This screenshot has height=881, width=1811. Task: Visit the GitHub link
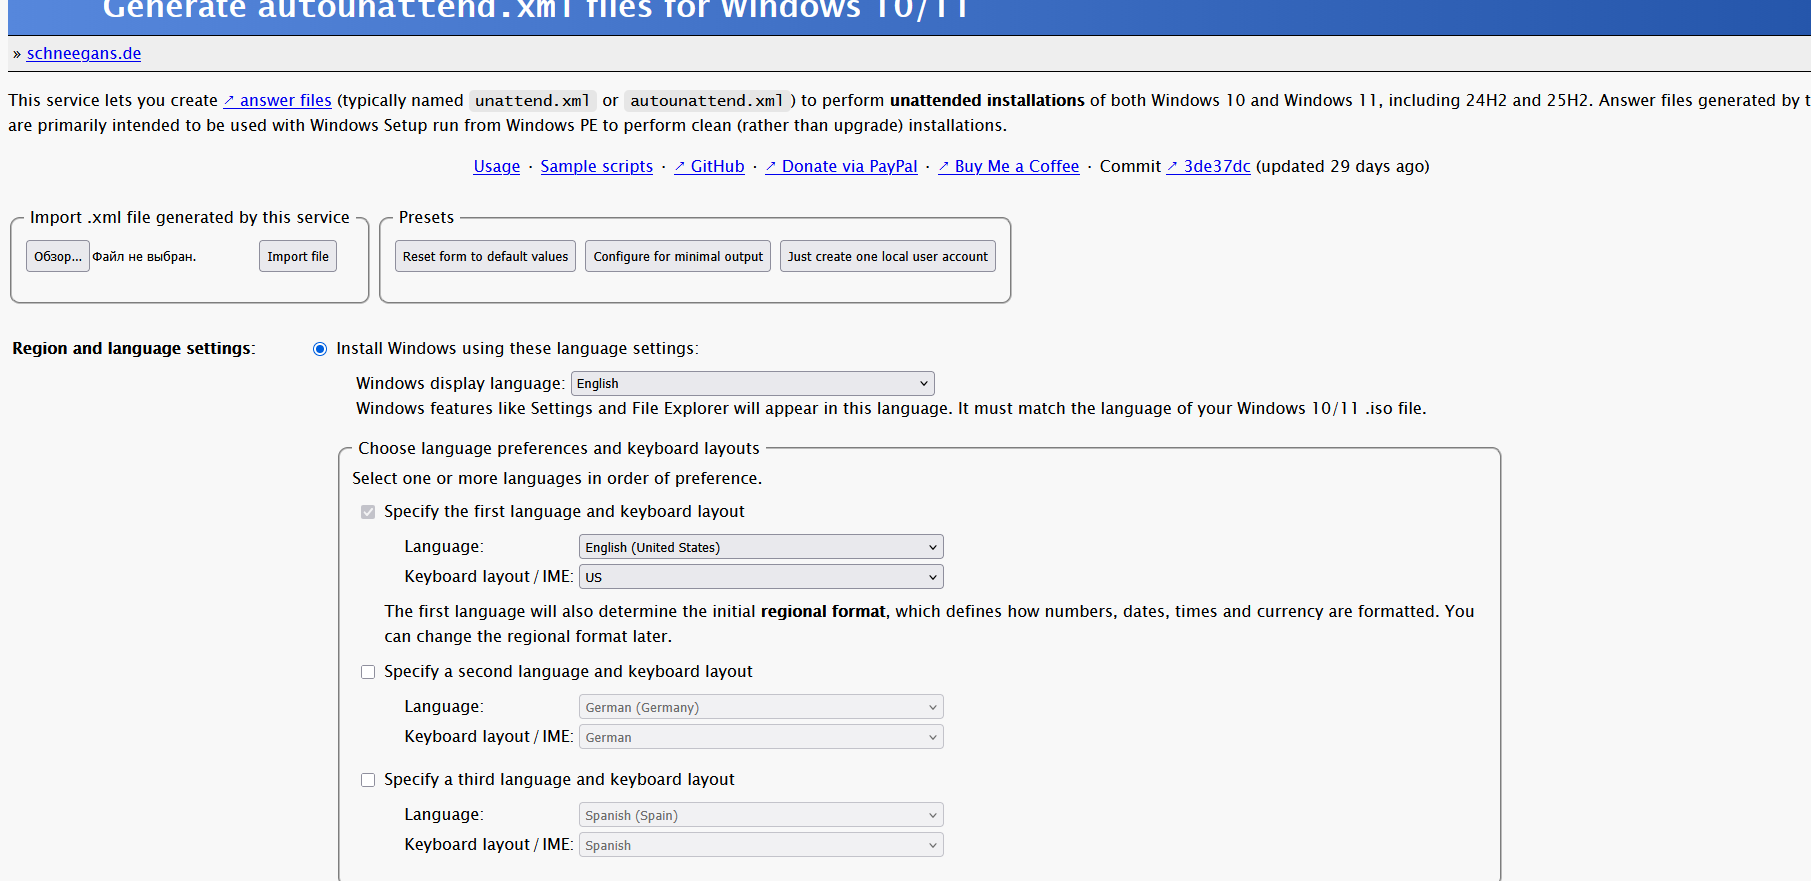click(709, 166)
